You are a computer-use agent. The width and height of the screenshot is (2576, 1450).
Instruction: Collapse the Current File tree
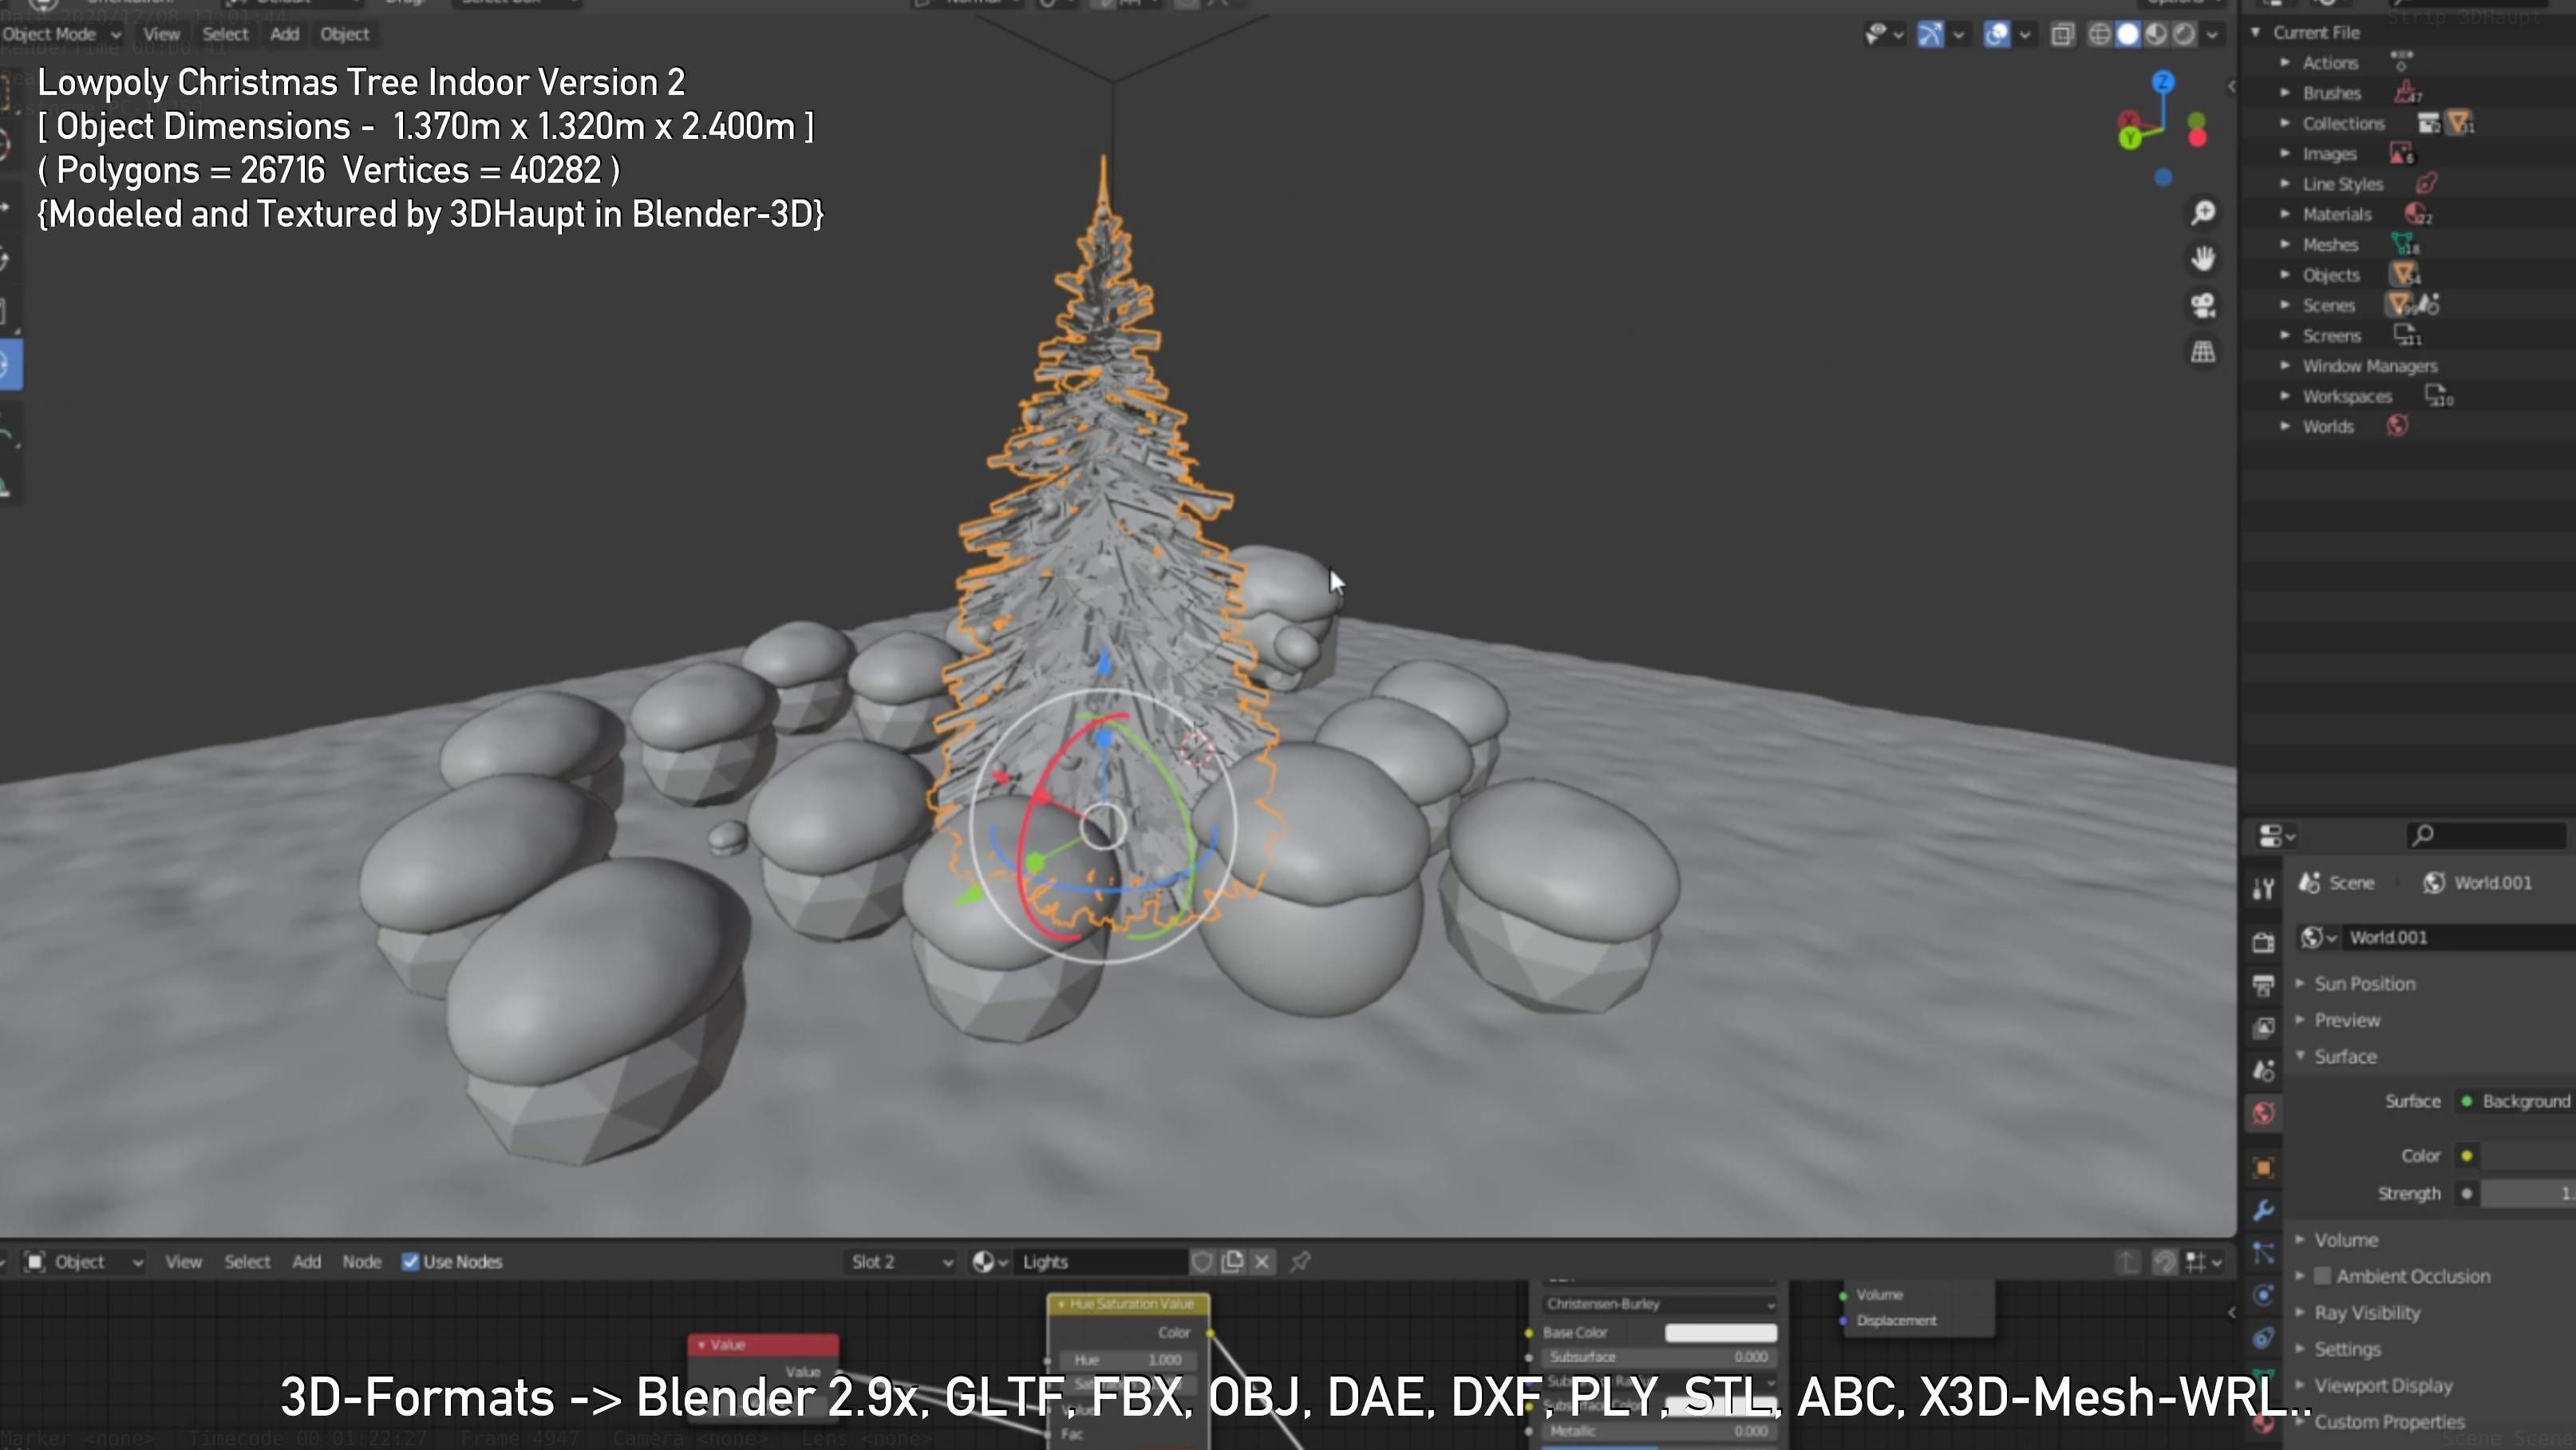pos(2256,32)
